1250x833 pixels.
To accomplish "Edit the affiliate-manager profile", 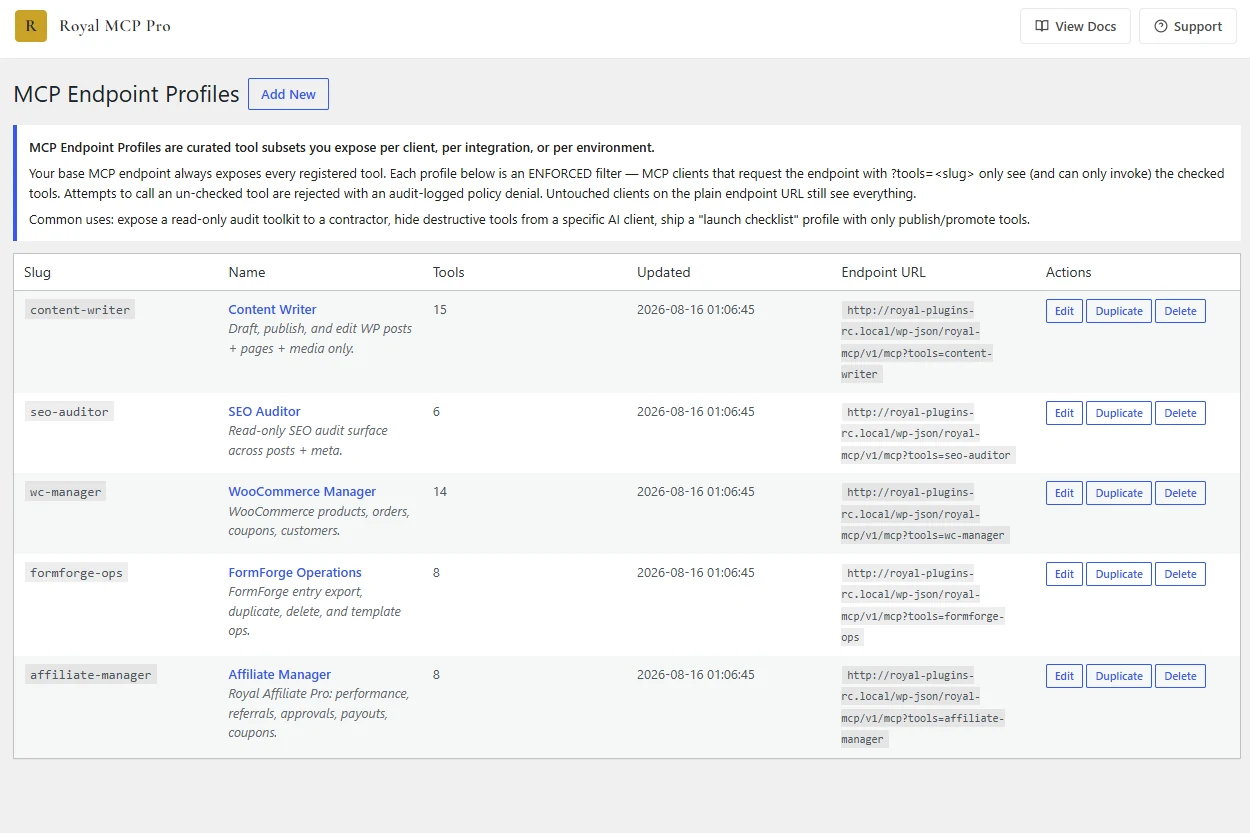I will (1064, 676).
